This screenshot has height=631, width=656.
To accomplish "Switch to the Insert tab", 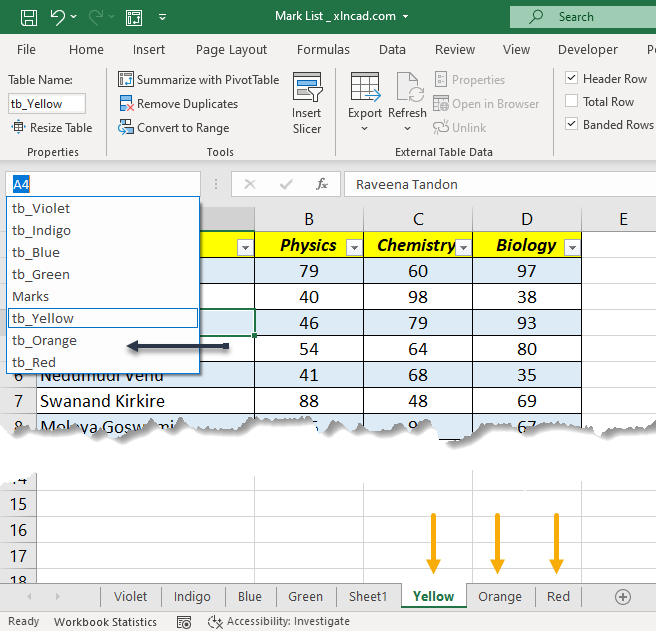I will [x=149, y=49].
